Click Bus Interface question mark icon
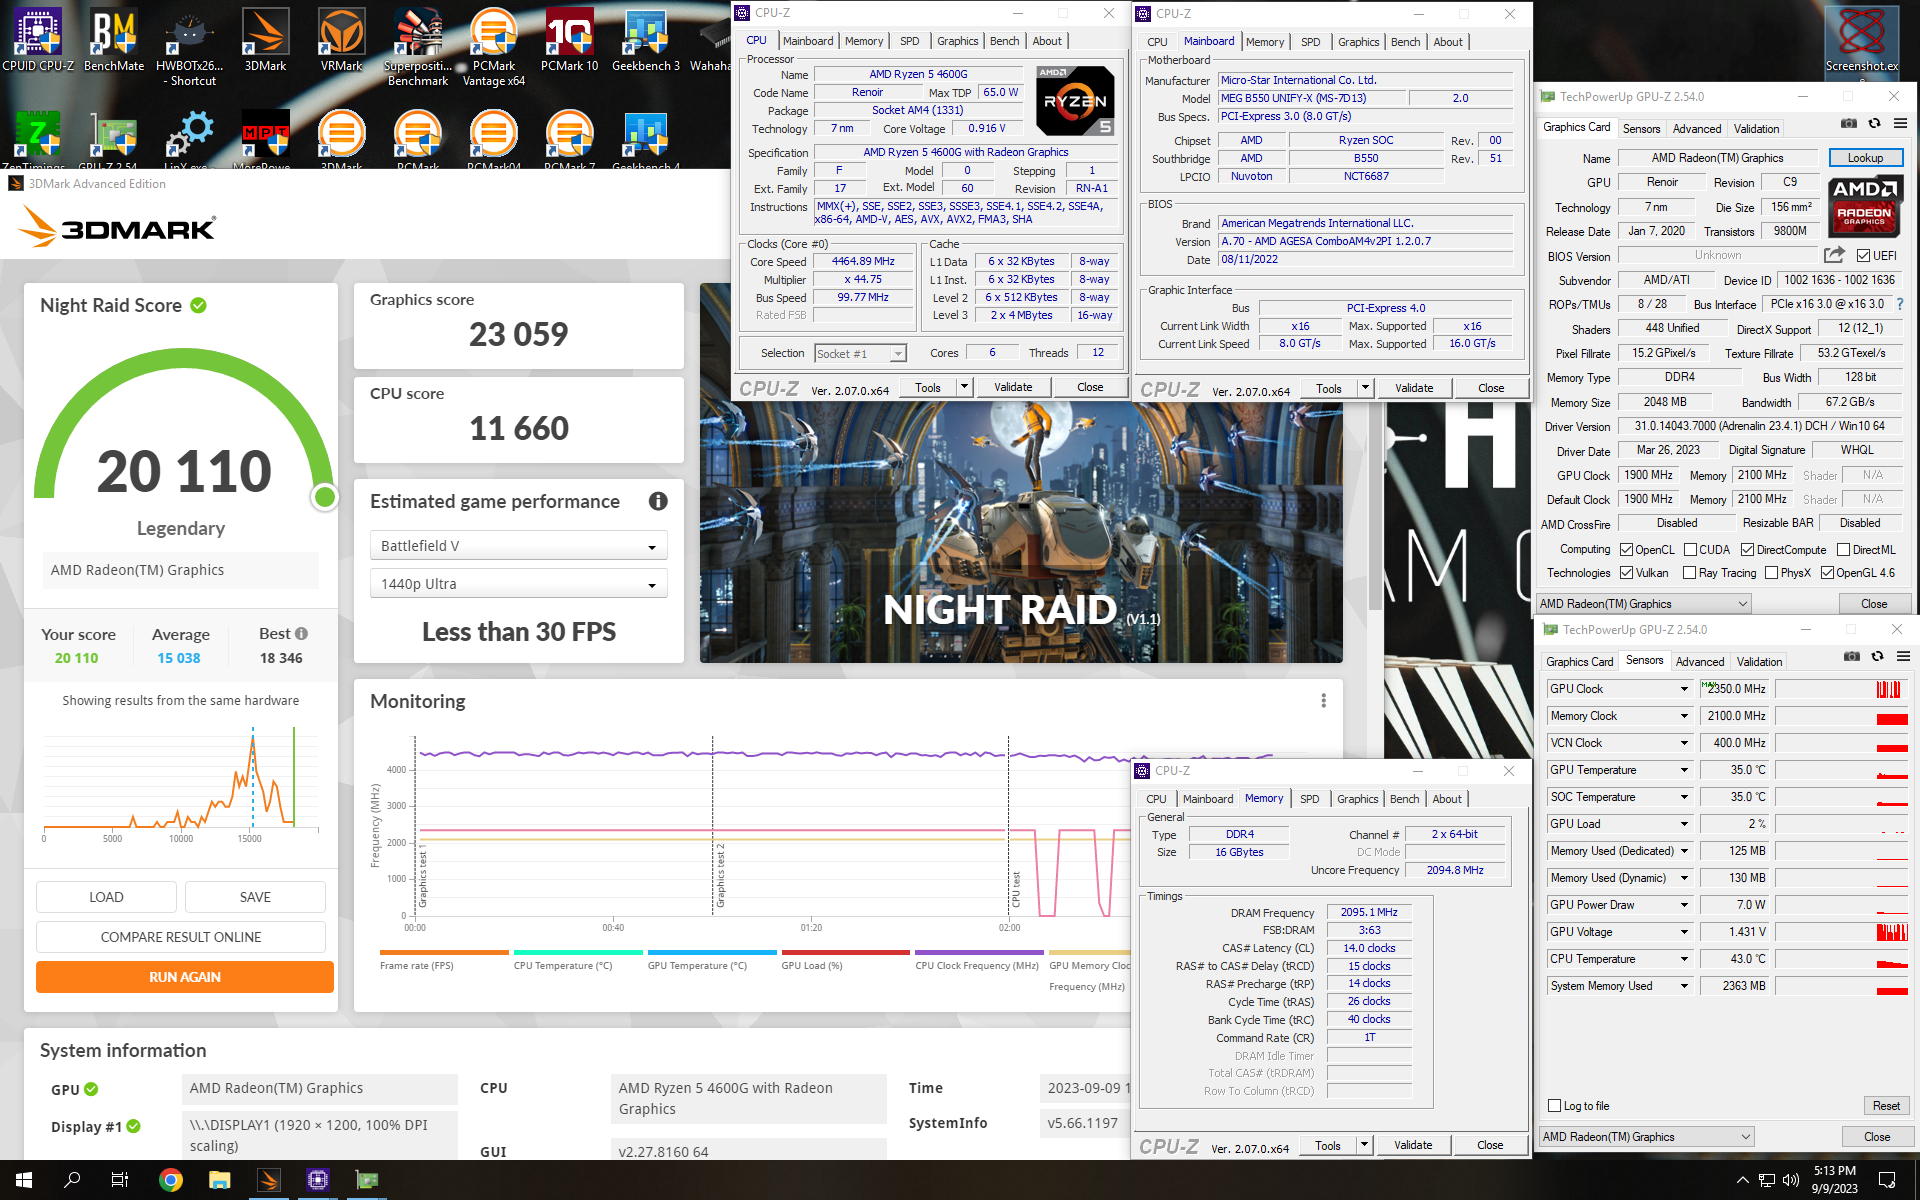1920x1200 pixels. click(1900, 304)
